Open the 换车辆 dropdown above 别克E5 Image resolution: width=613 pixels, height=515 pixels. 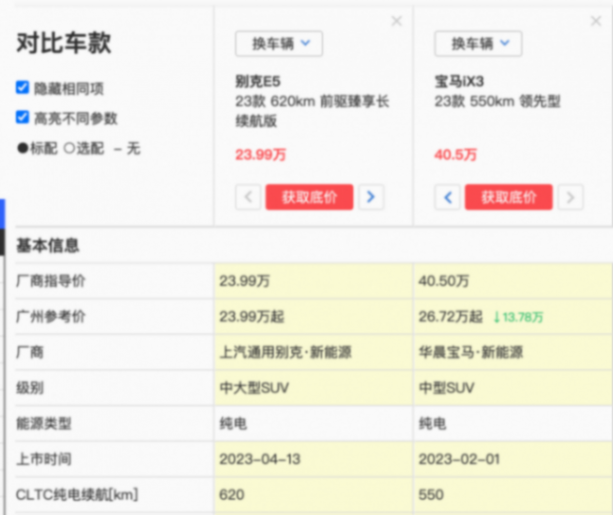[x=278, y=43]
